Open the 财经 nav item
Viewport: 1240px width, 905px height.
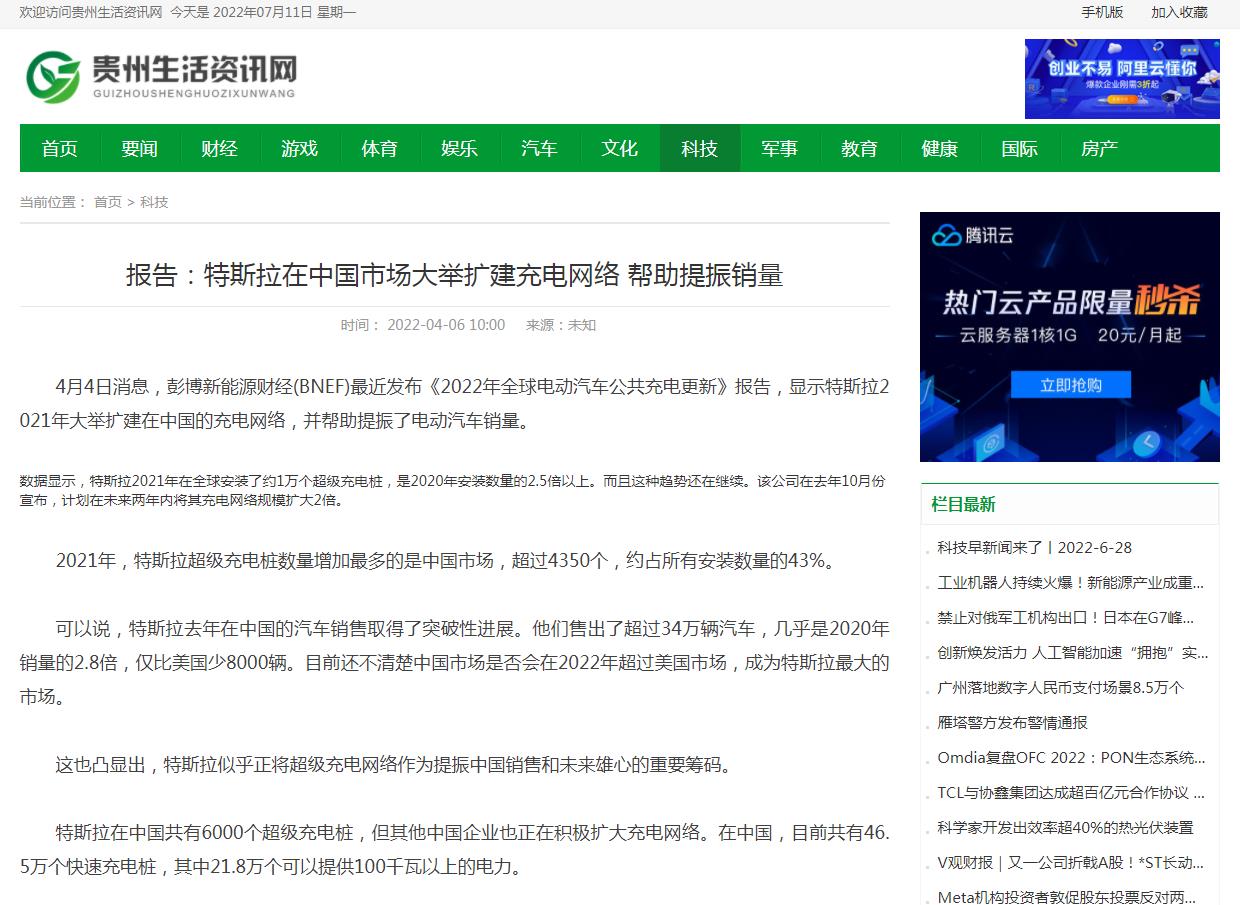[x=220, y=148]
